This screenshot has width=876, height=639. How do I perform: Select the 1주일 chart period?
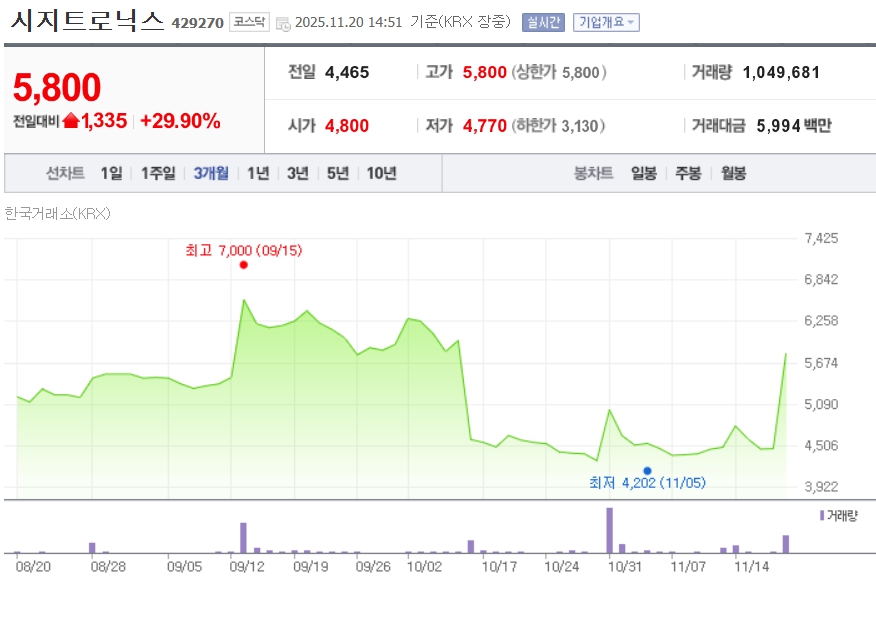pyautogui.click(x=158, y=173)
